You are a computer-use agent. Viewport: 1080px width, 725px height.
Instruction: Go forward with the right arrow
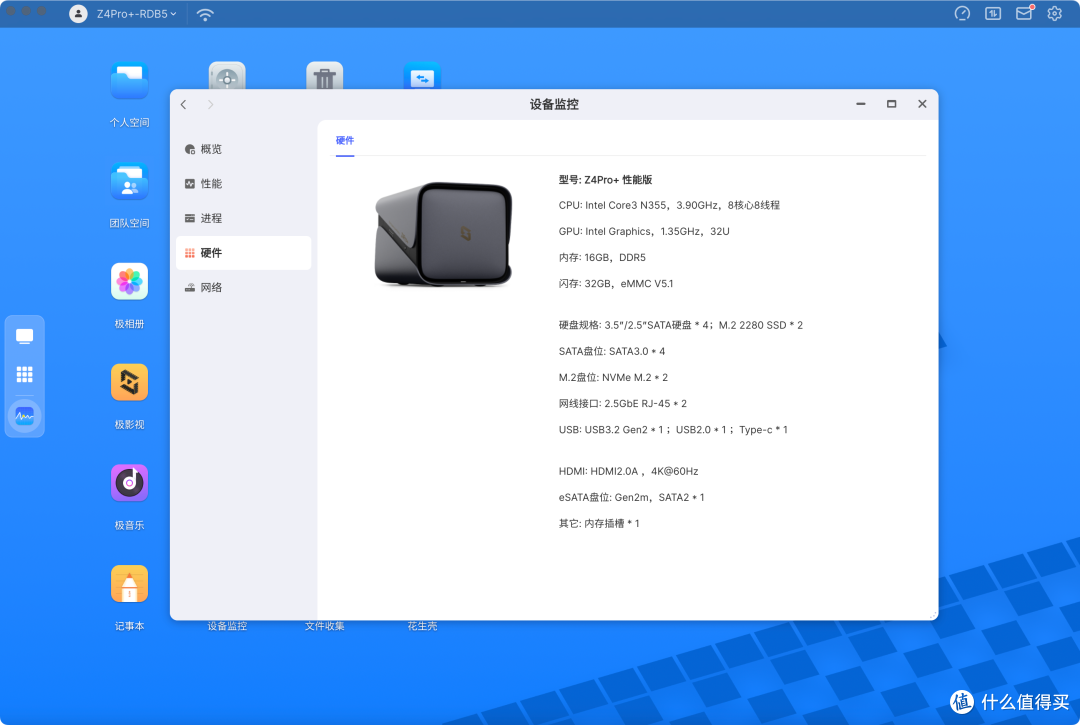tap(211, 105)
